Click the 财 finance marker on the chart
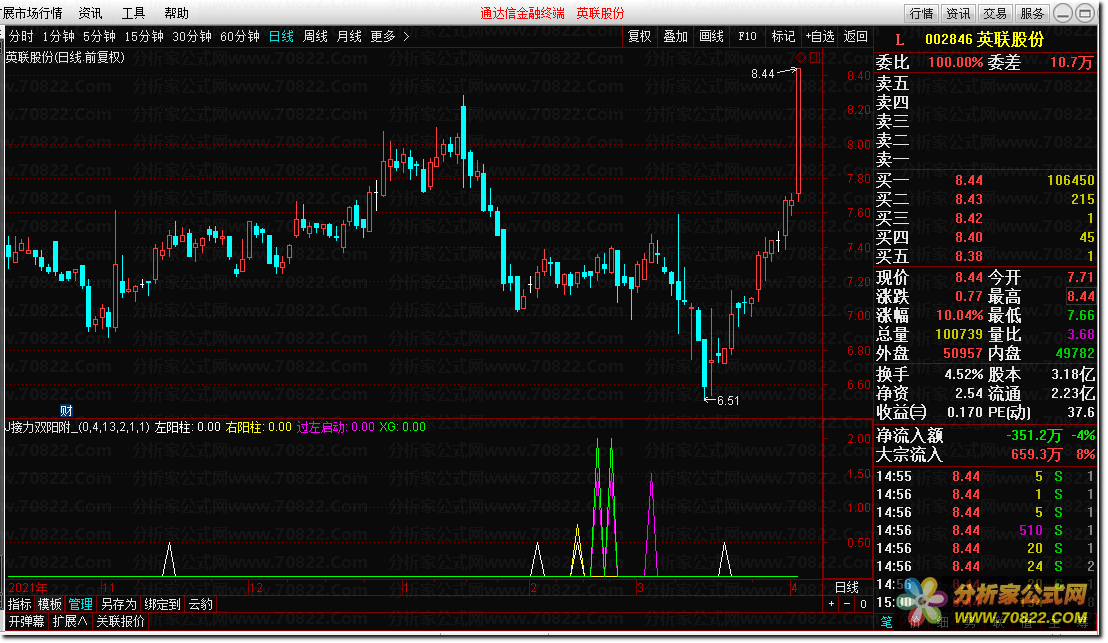This screenshot has height=643, width=1108. pos(66,411)
